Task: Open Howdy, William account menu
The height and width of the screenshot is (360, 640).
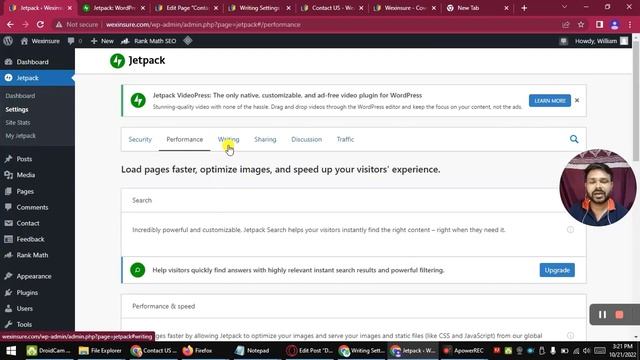Action: 601,41
